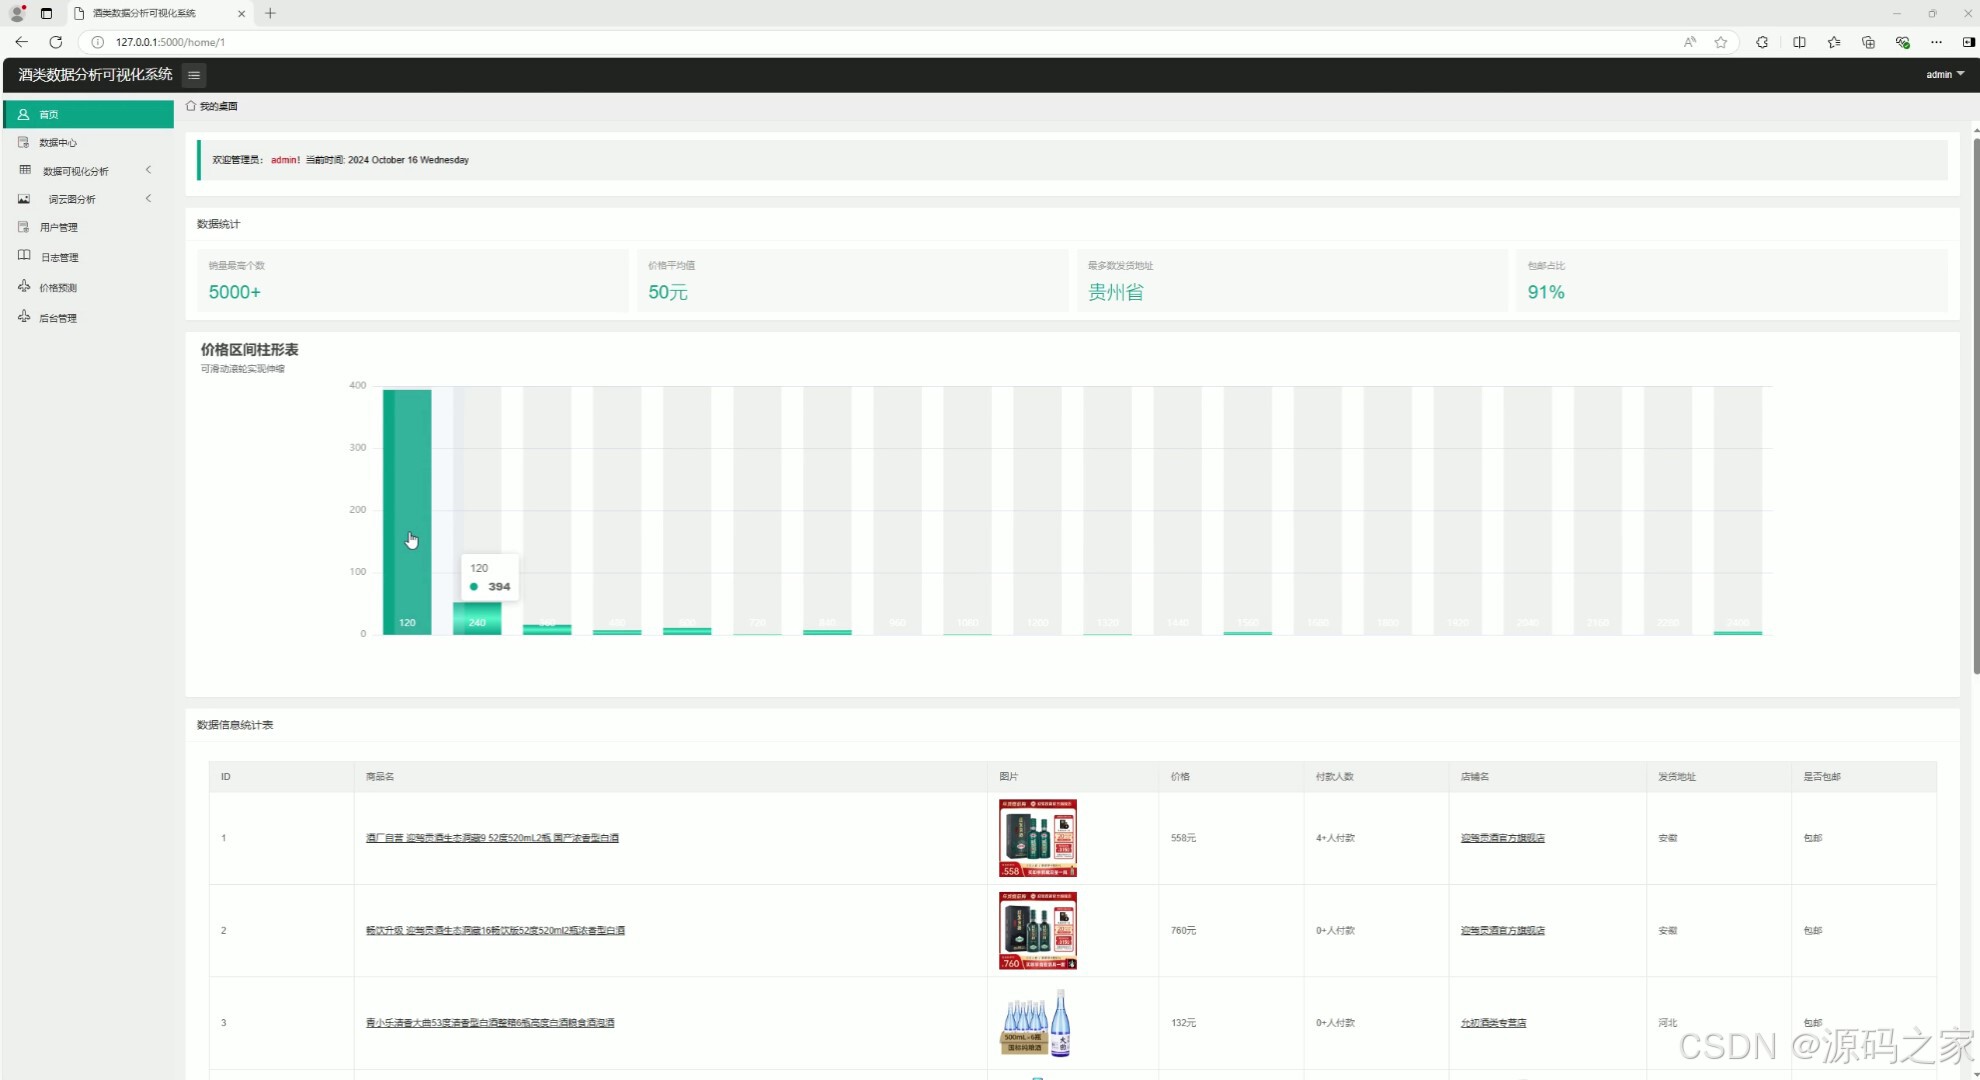This screenshot has height=1080, width=1980.
Task: Expand the 数据可视化分析 submenu chevron
Action: pyautogui.click(x=149, y=170)
